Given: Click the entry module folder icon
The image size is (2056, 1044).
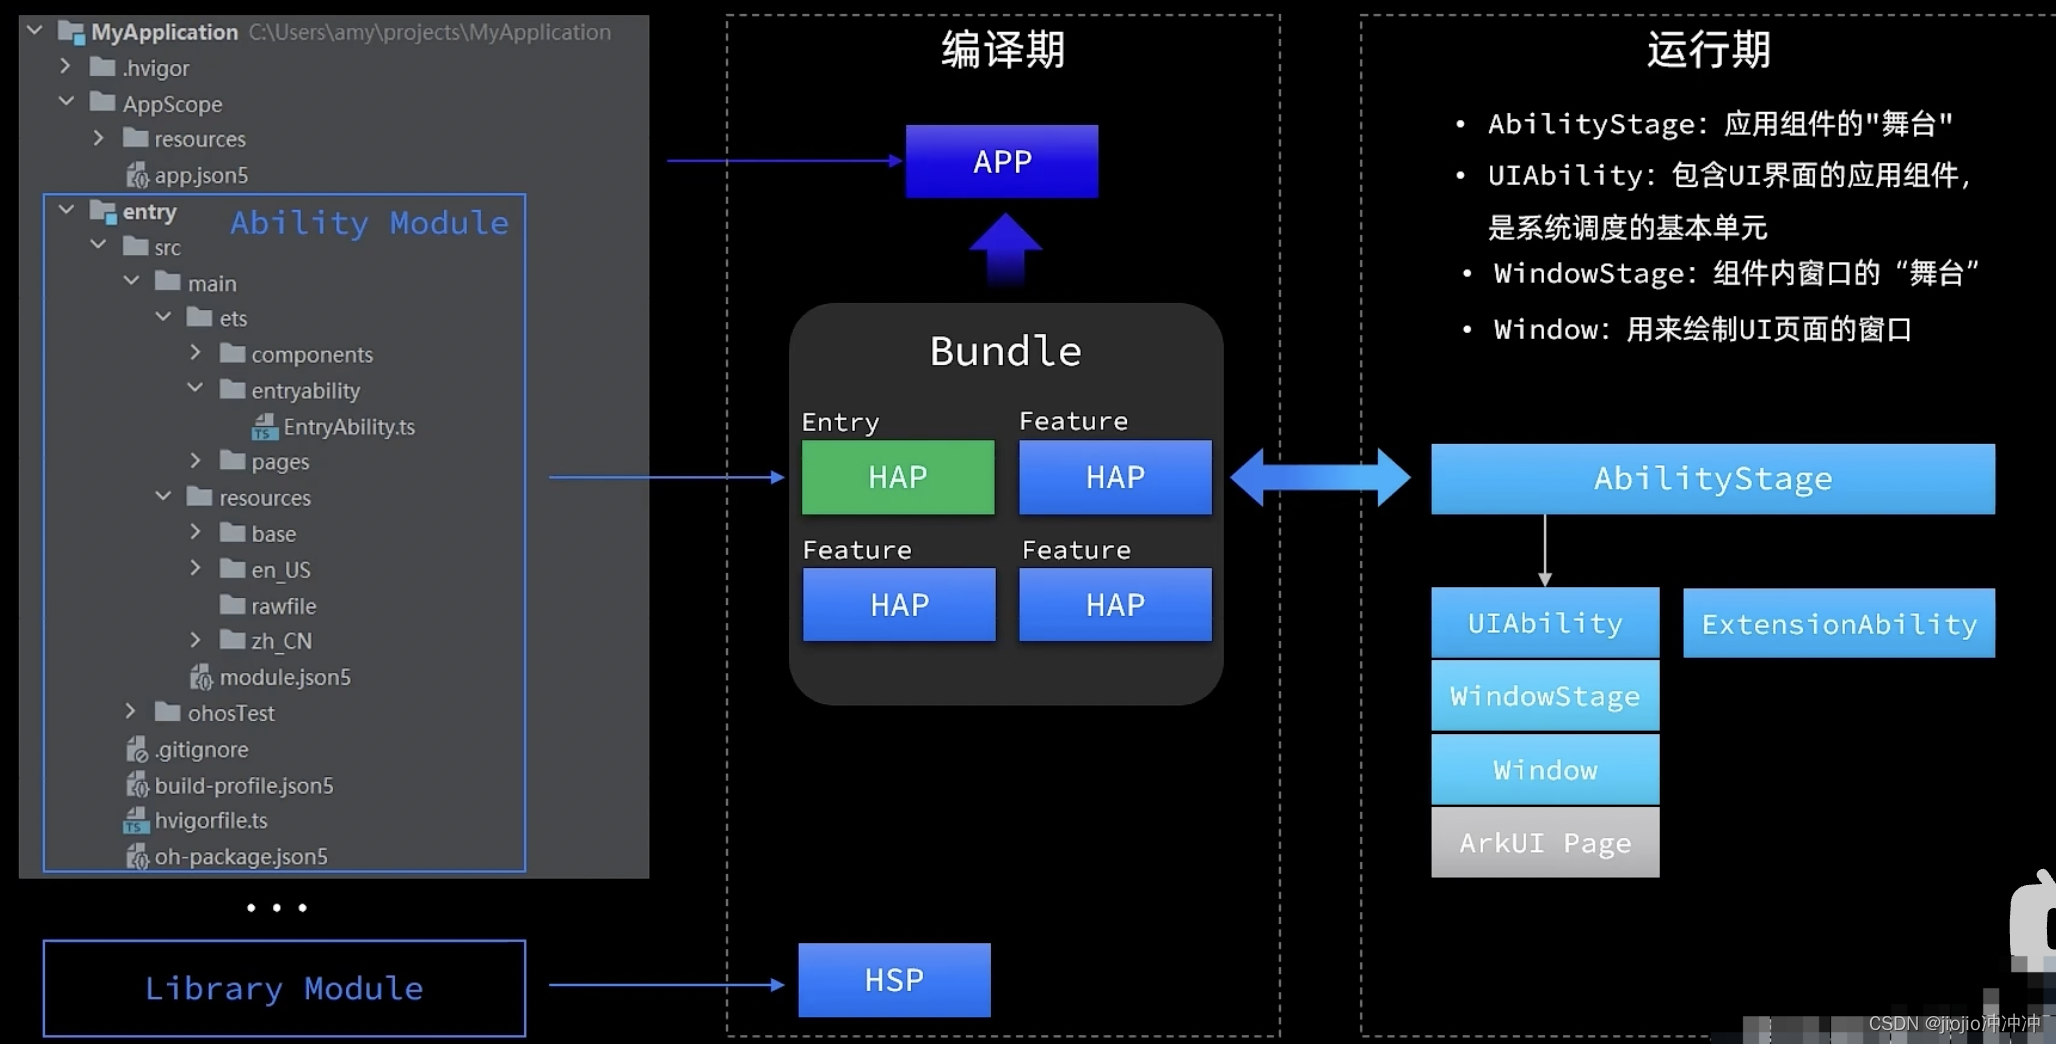Looking at the screenshot, I should tap(103, 211).
